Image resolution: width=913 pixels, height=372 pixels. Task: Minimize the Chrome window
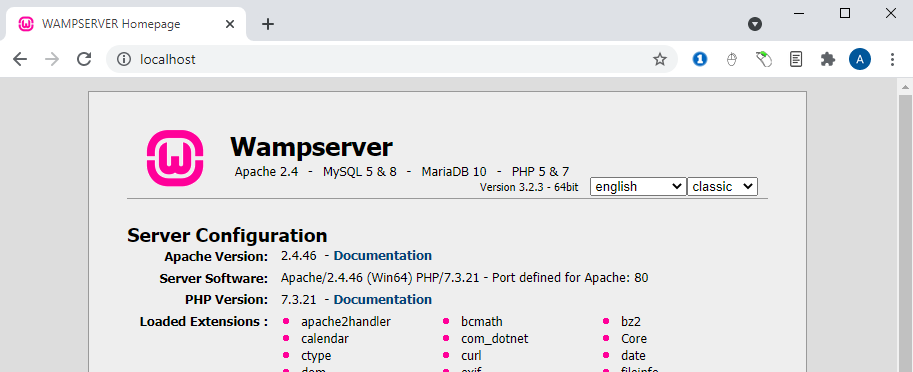[799, 13]
